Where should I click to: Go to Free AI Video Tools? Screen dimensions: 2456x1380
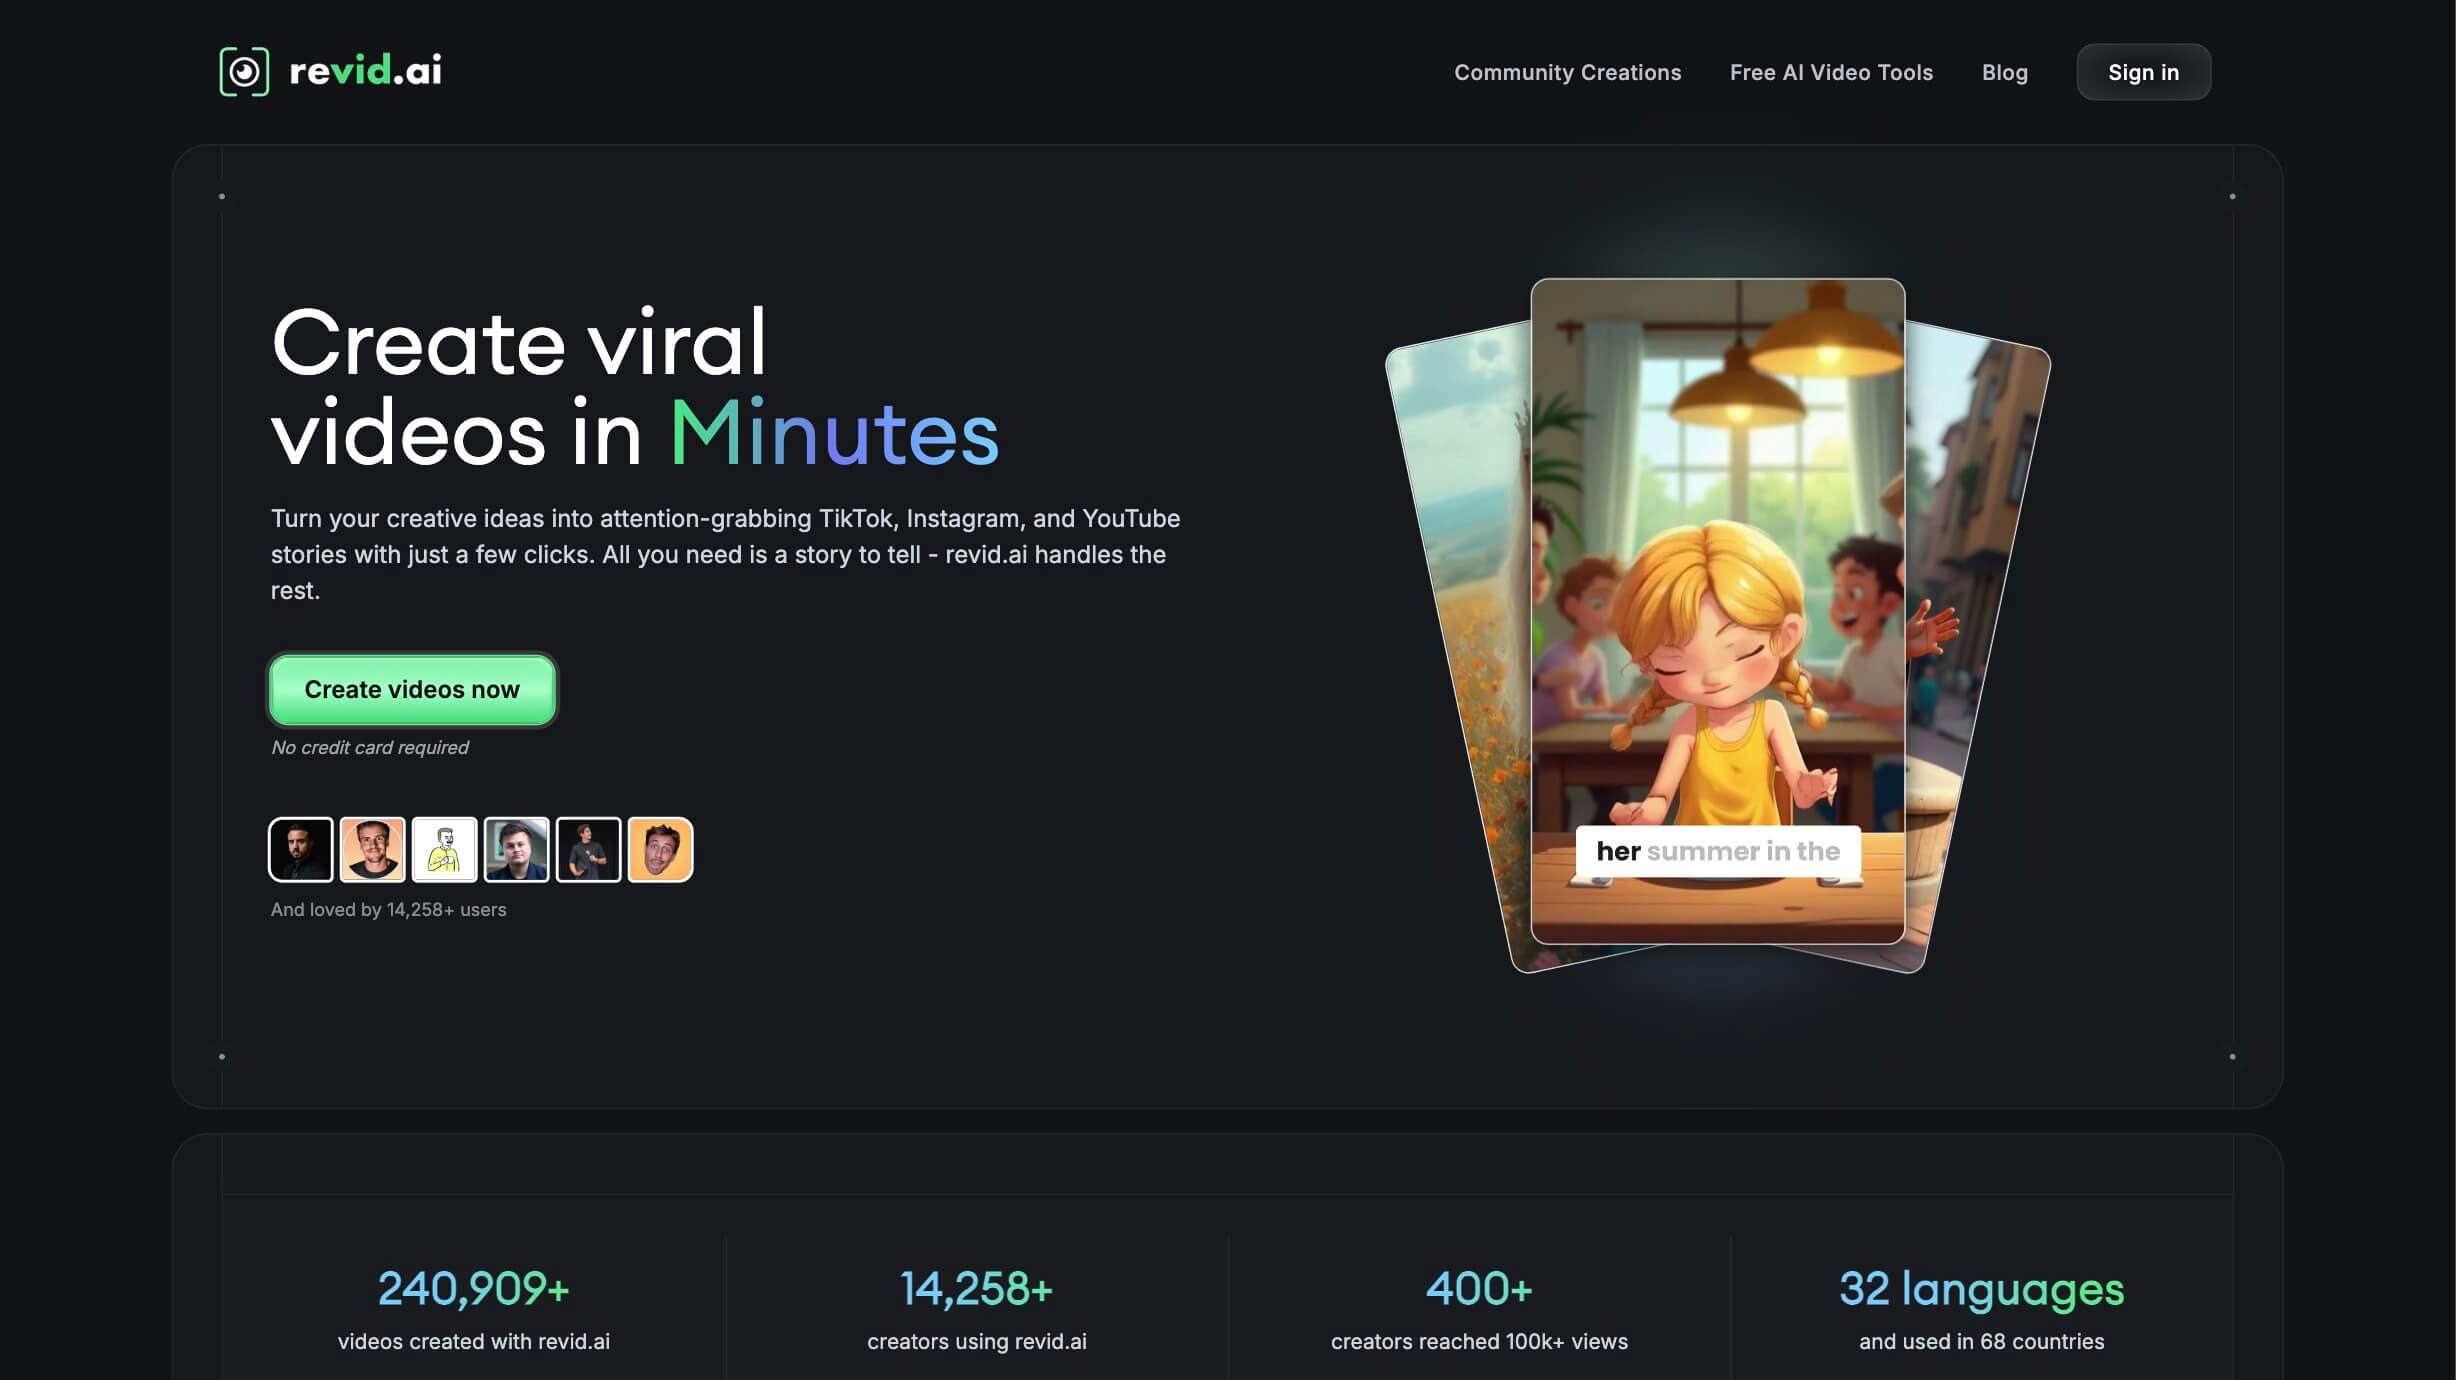[x=1831, y=72]
